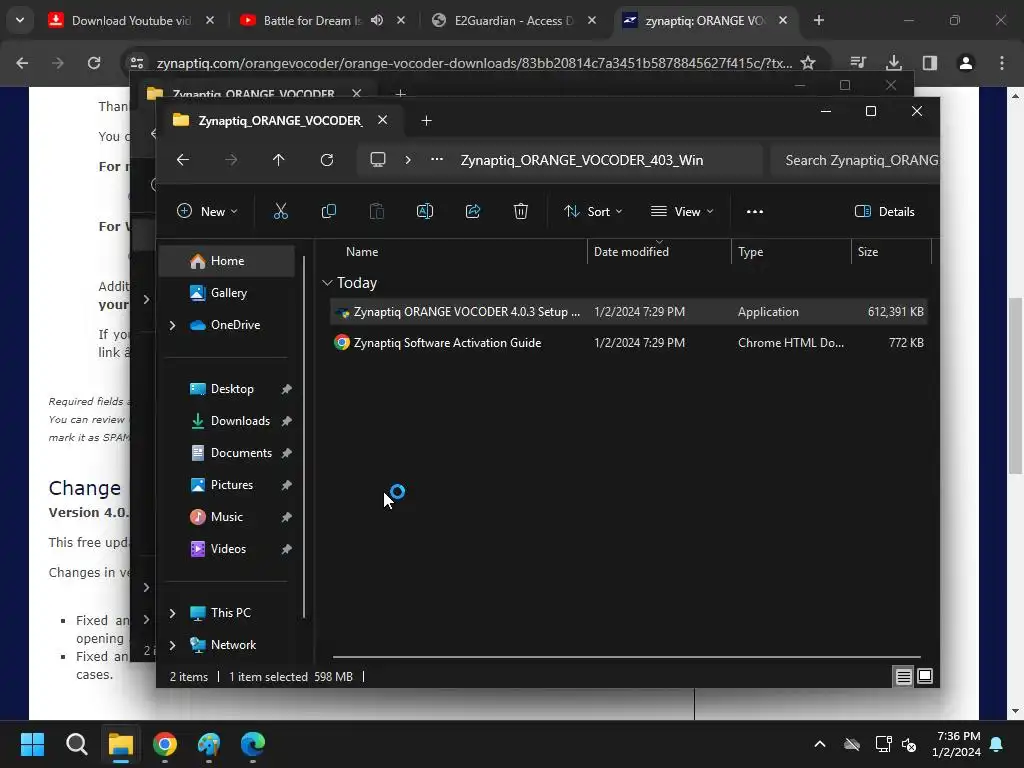Open Windows Start menu
Viewport: 1024px width, 768px height.
point(32,744)
